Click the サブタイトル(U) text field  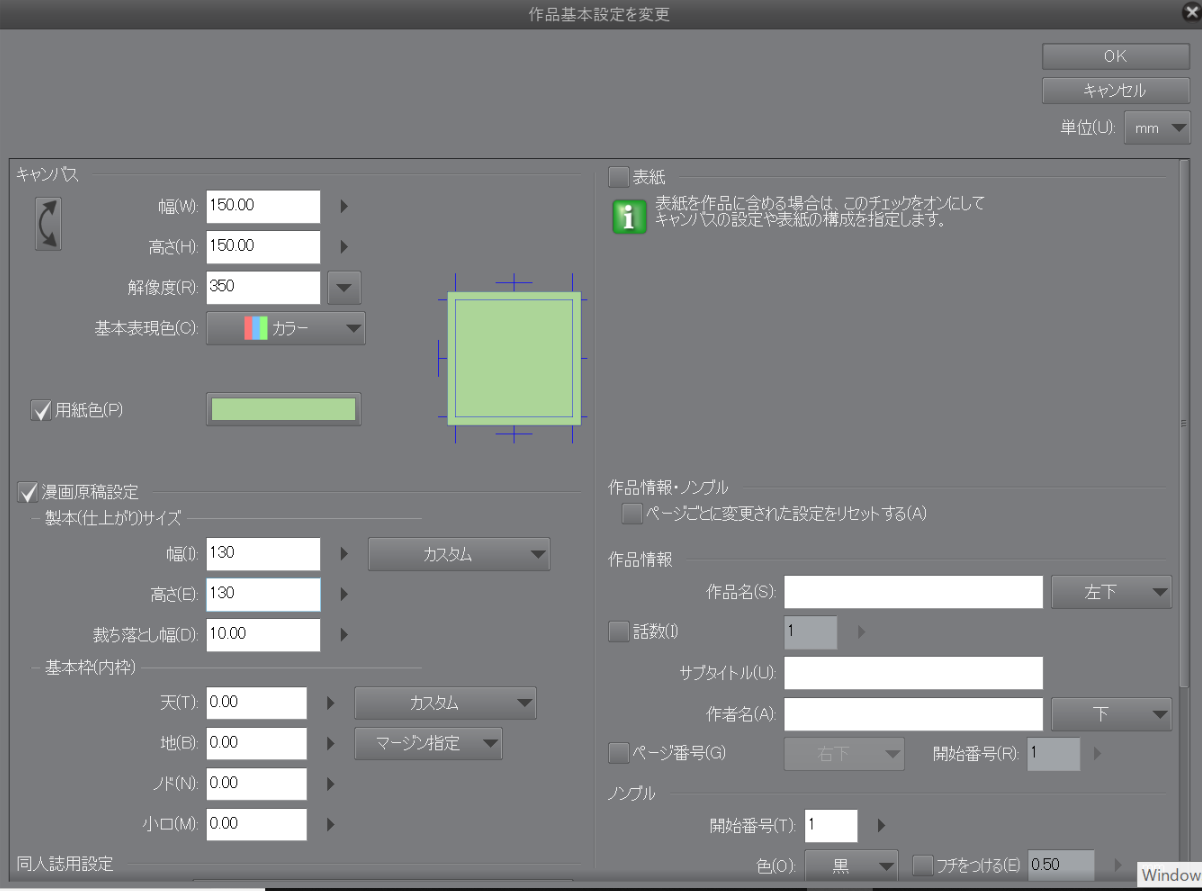913,673
